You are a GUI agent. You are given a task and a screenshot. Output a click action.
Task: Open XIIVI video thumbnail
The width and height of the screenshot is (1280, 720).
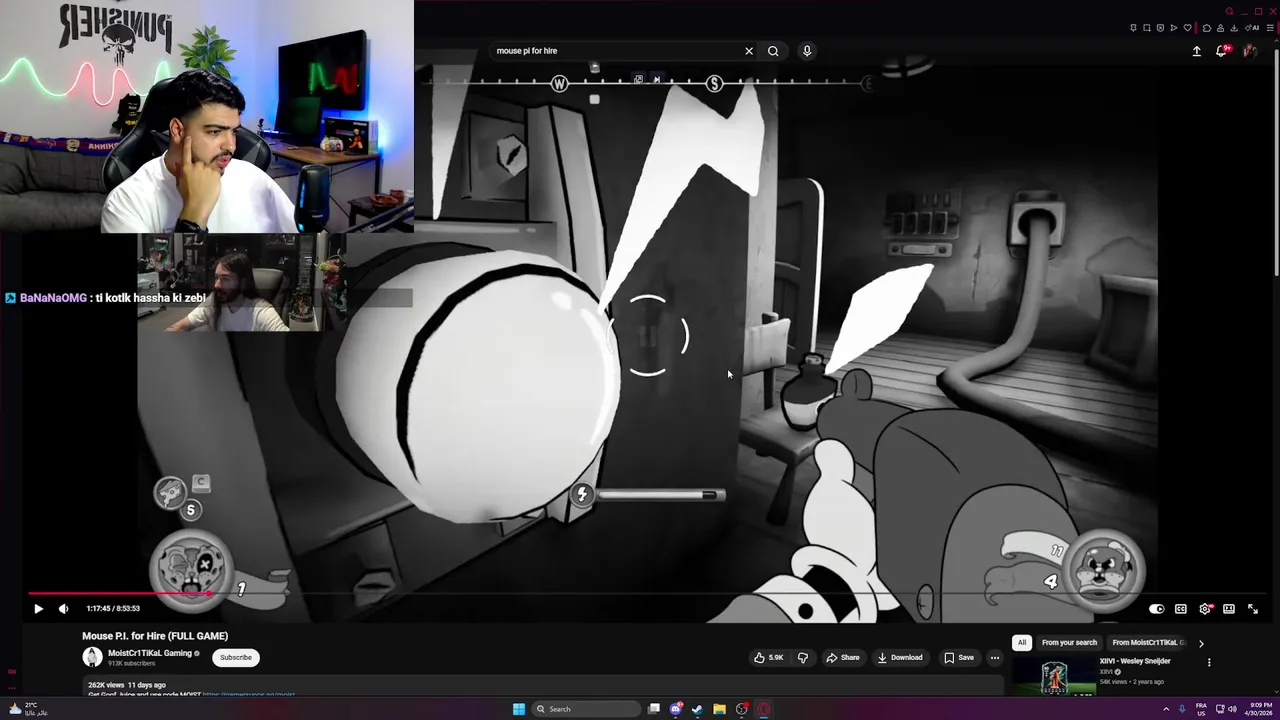pos(1053,677)
